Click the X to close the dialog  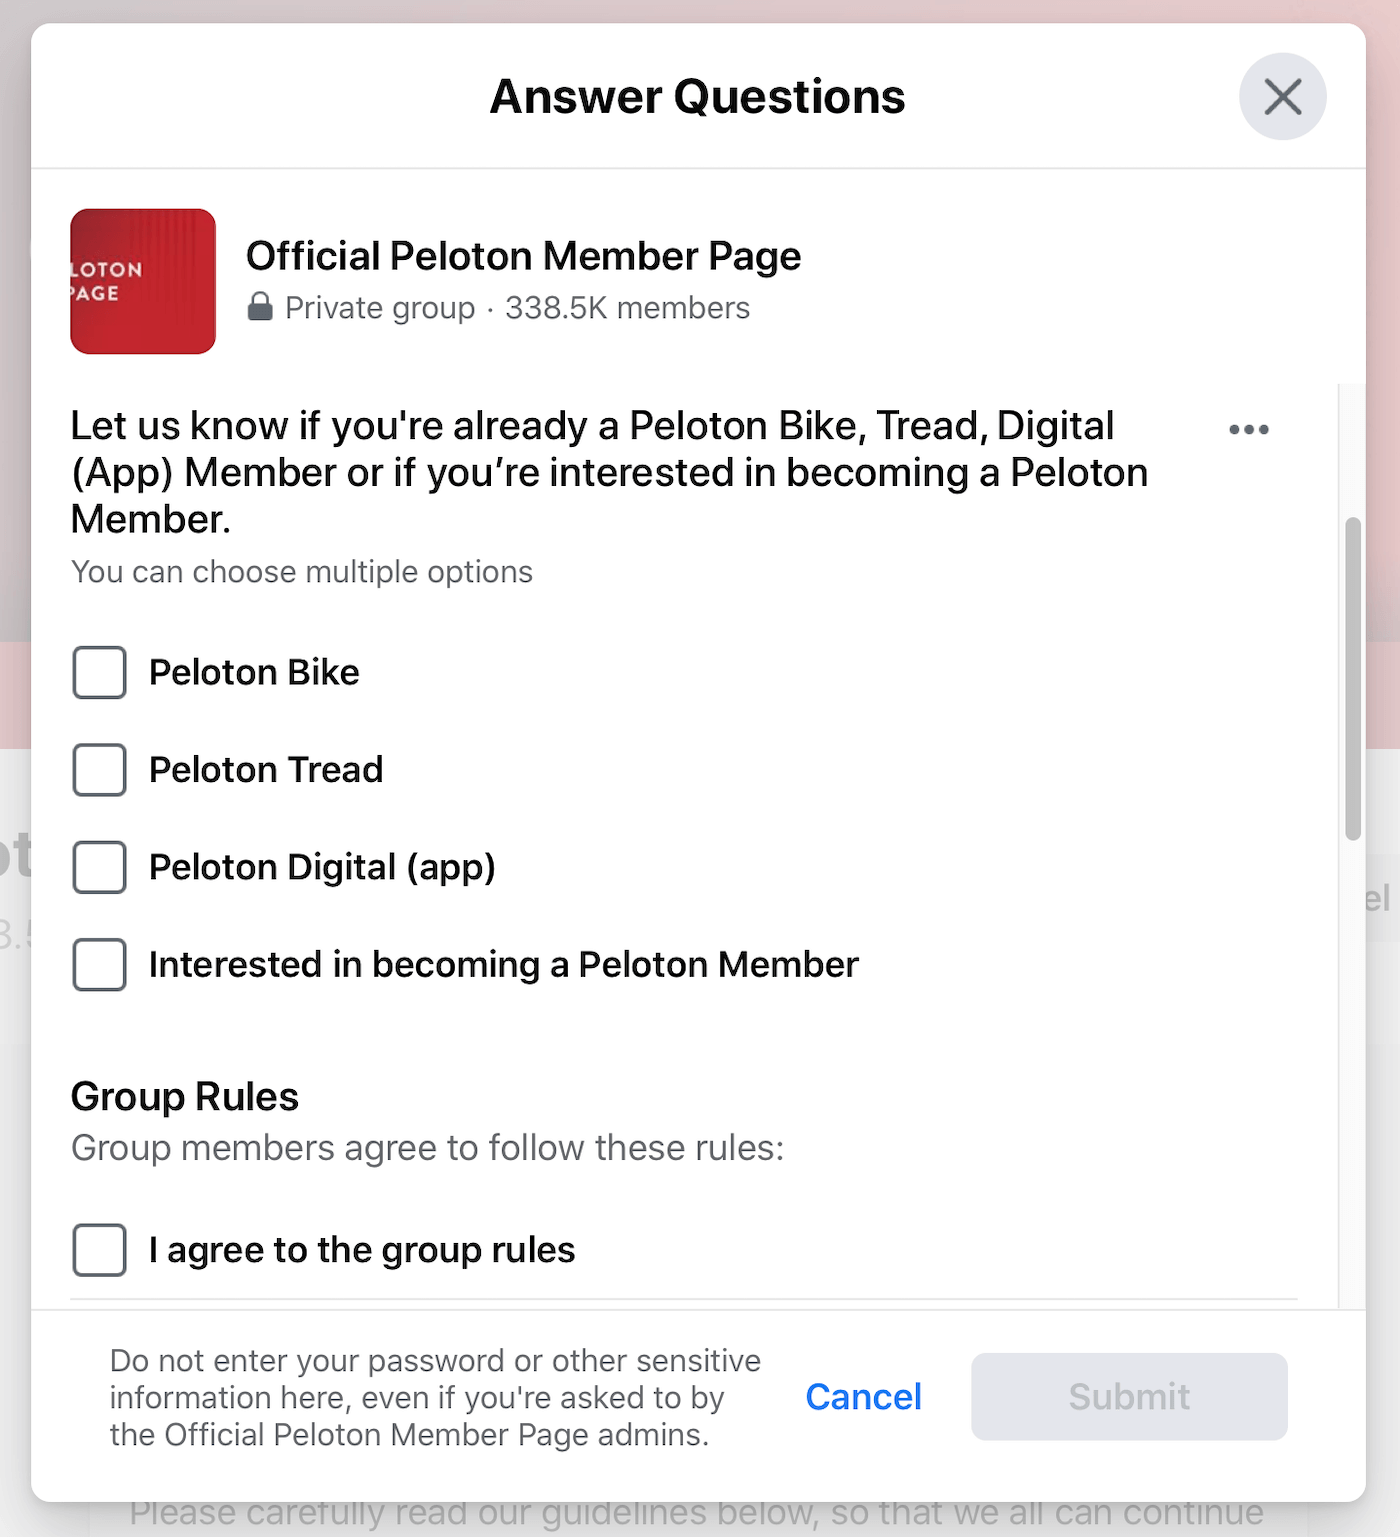pos(1282,96)
